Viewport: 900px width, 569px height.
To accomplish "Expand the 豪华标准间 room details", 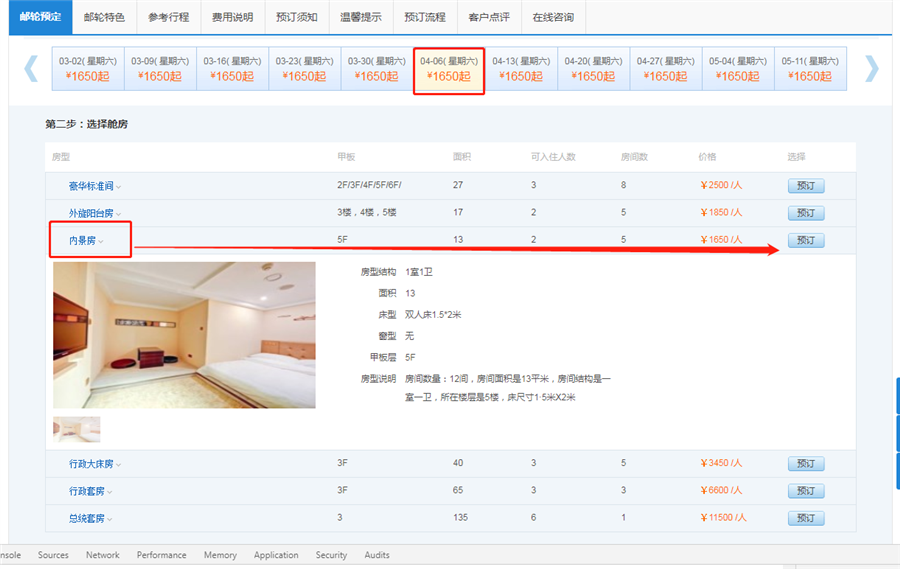I will pyautogui.click(x=95, y=186).
